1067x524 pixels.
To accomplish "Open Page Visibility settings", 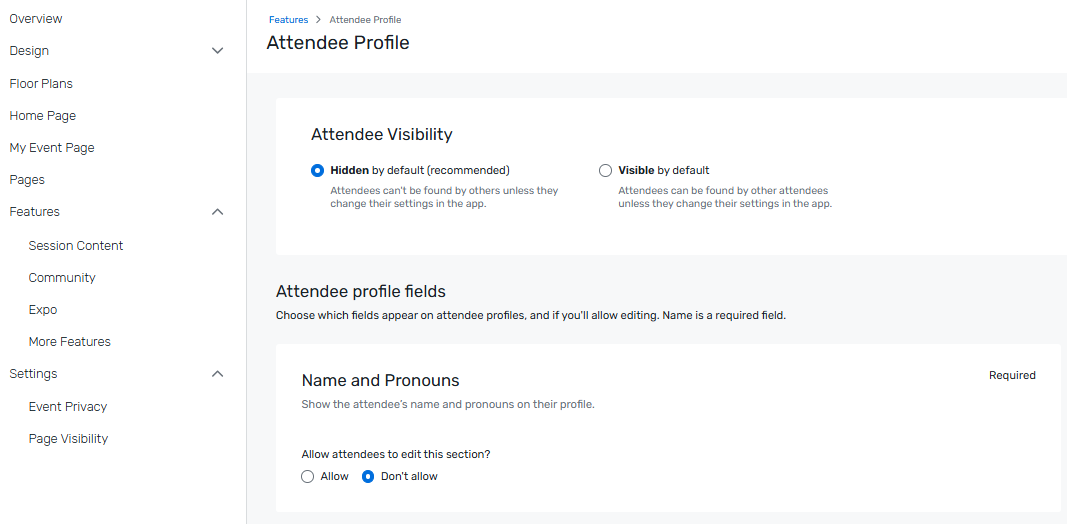I will tap(68, 439).
